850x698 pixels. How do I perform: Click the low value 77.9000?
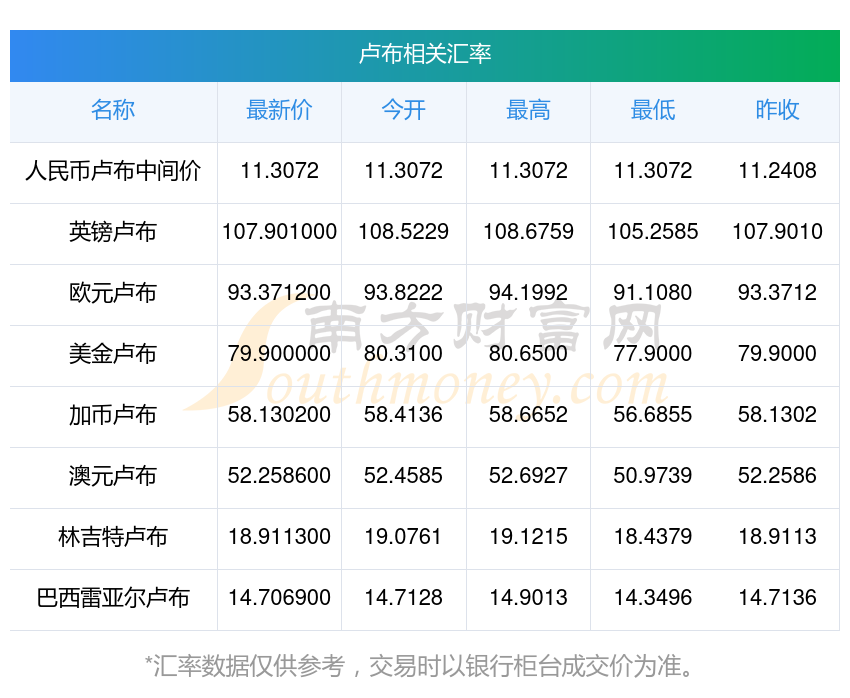click(x=653, y=354)
